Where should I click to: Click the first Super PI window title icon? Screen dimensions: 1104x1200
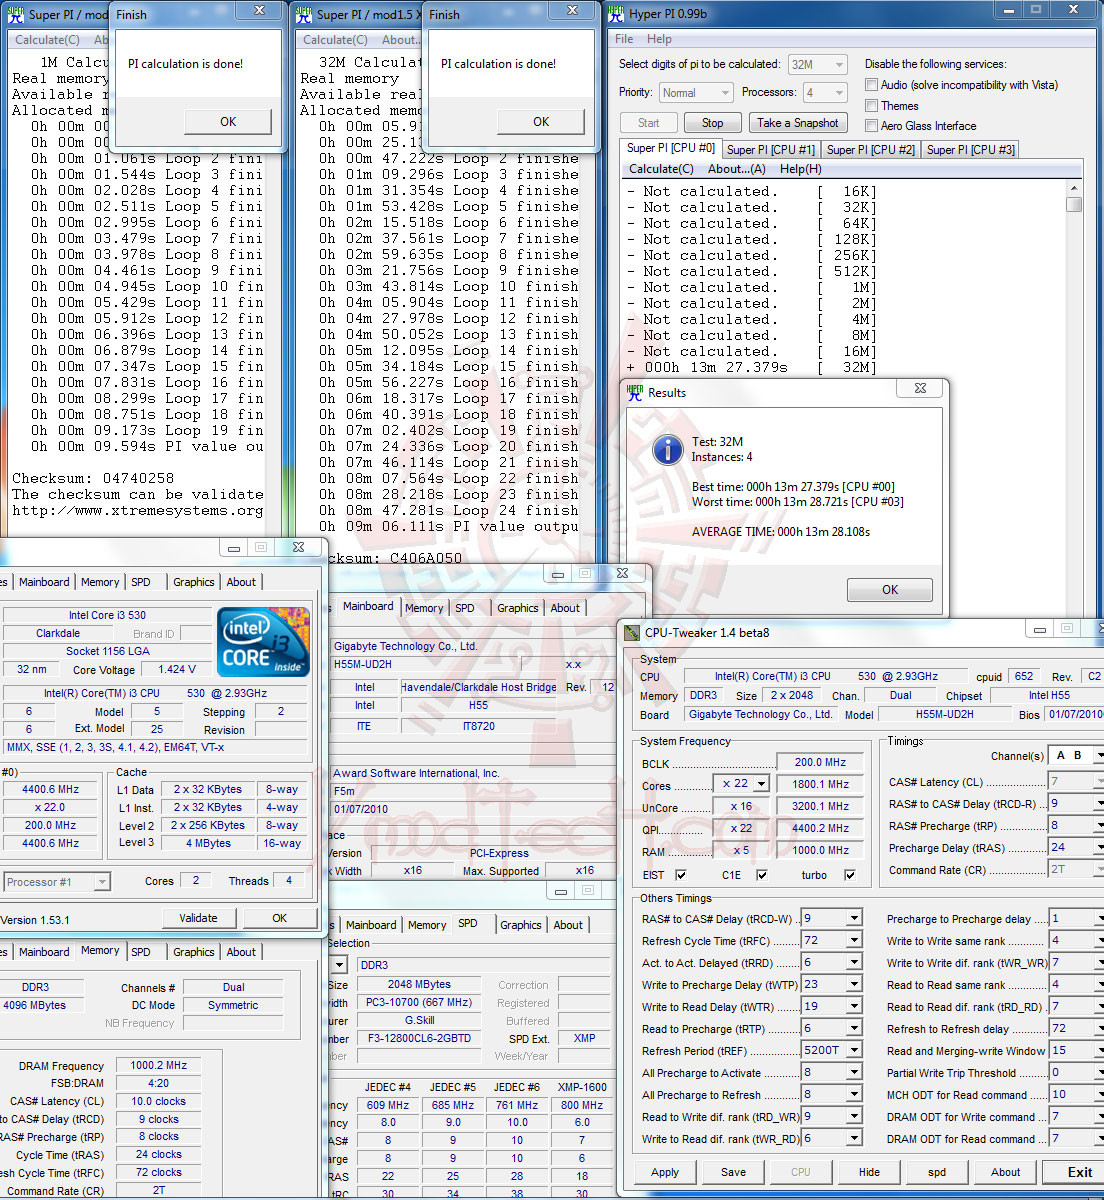coord(17,14)
